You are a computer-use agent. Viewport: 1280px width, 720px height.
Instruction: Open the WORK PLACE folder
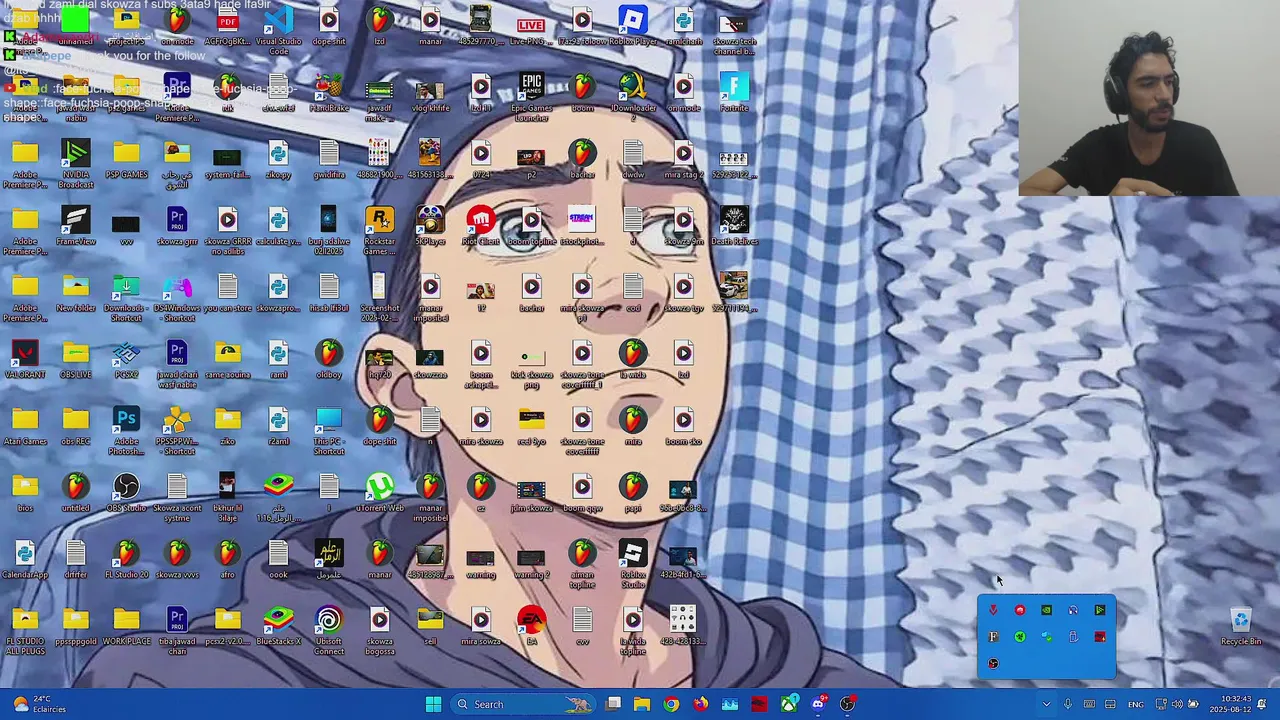tap(126, 627)
